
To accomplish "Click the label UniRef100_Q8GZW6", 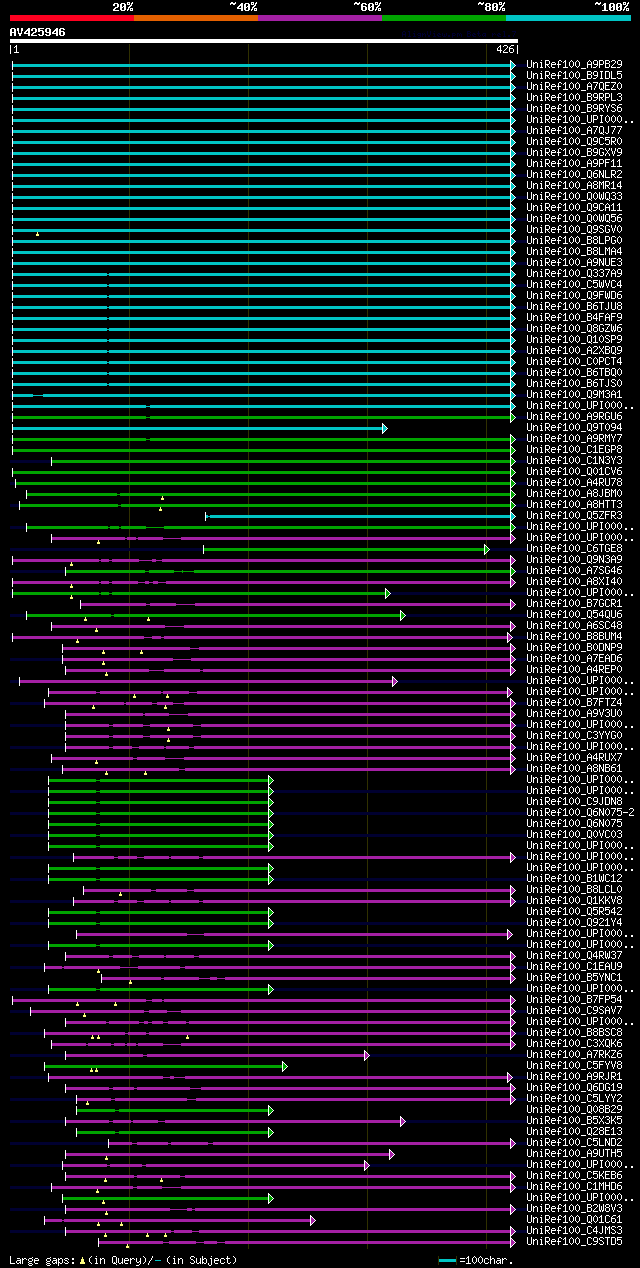I will [574, 329].
